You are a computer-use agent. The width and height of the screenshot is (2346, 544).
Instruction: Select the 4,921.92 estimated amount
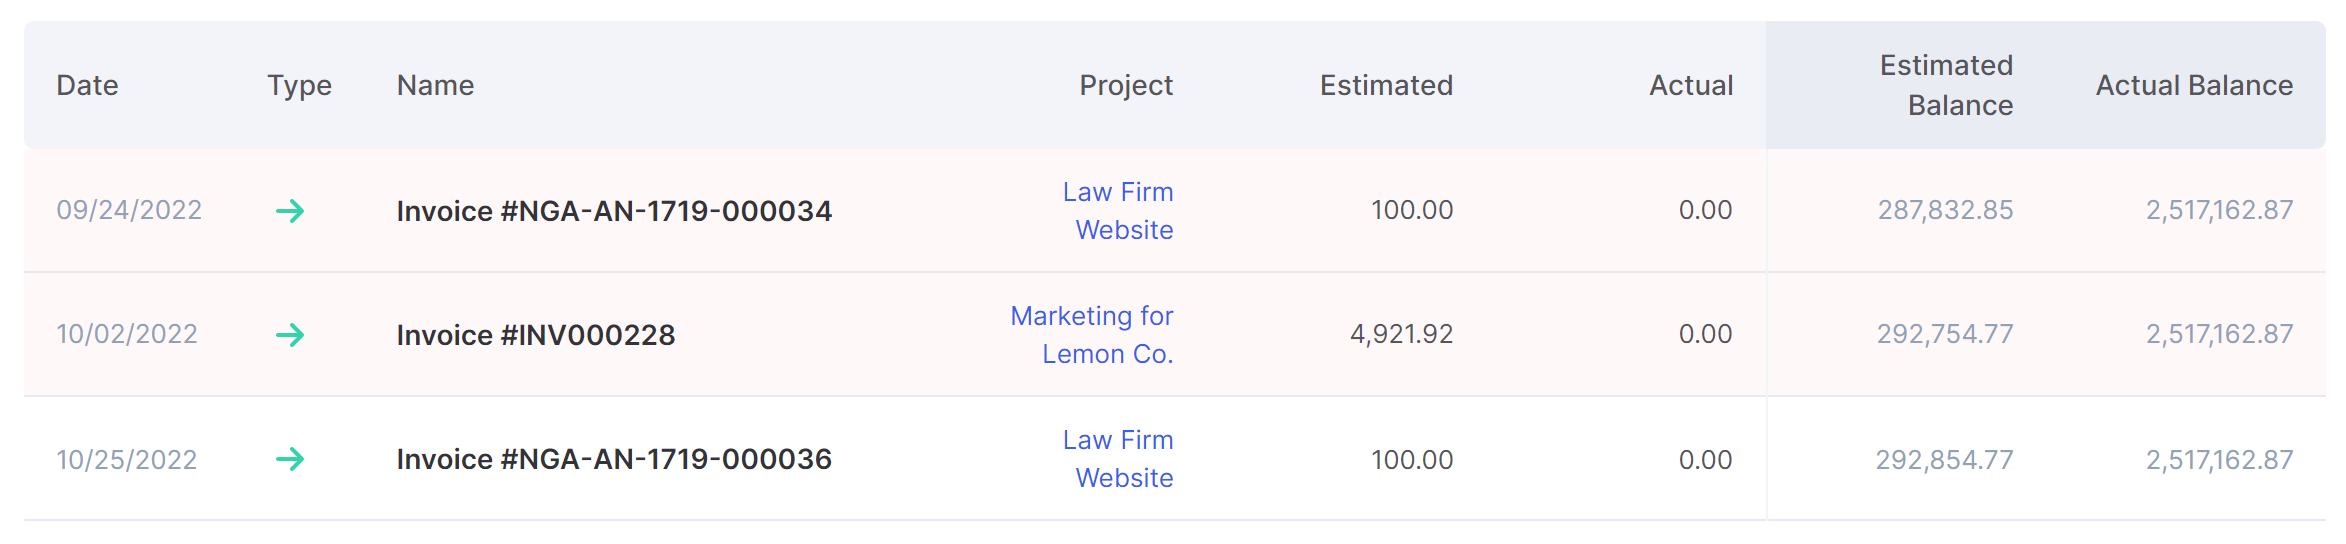click(x=1401, y=334)
